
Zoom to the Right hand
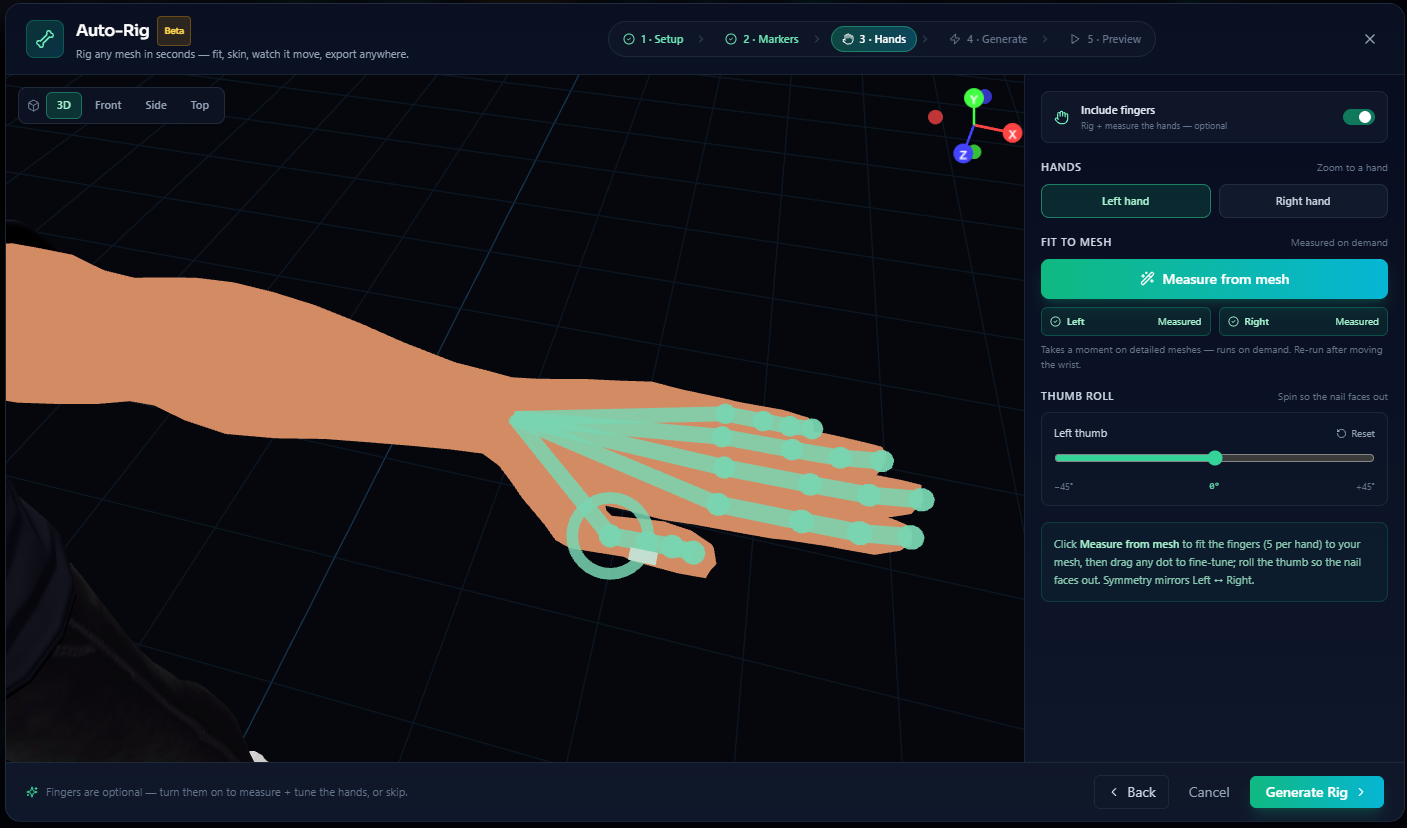(x=1303, y=201)
